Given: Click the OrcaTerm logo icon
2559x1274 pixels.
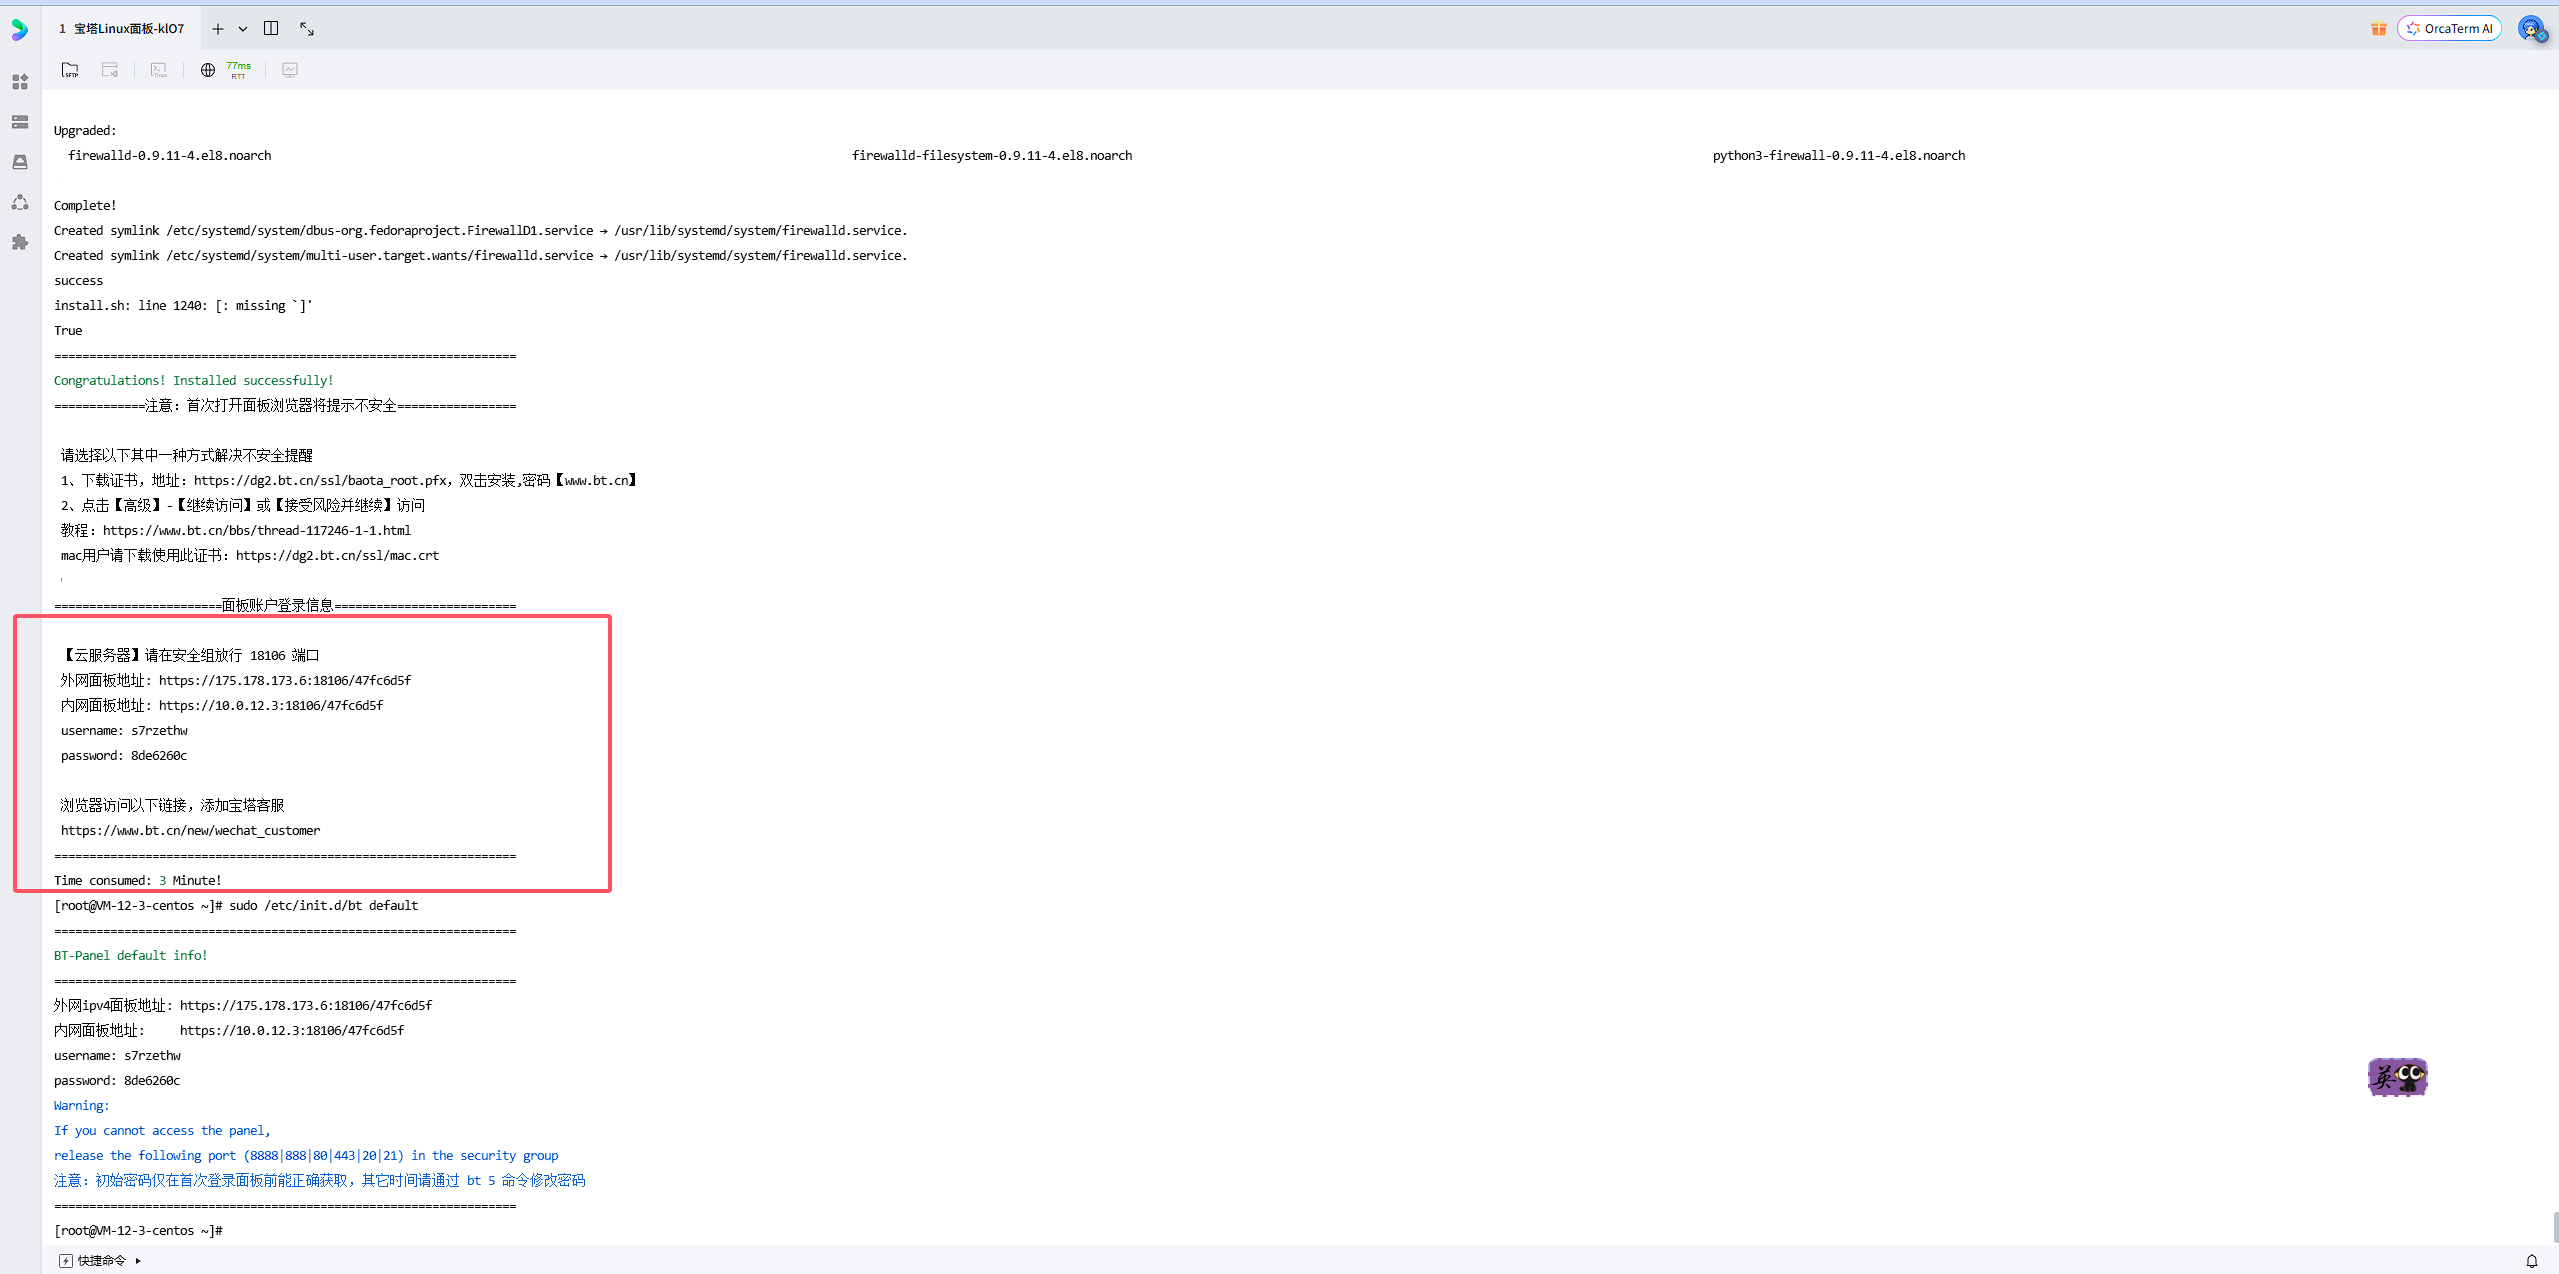Looking at the screenshot, I should (20, 30).
